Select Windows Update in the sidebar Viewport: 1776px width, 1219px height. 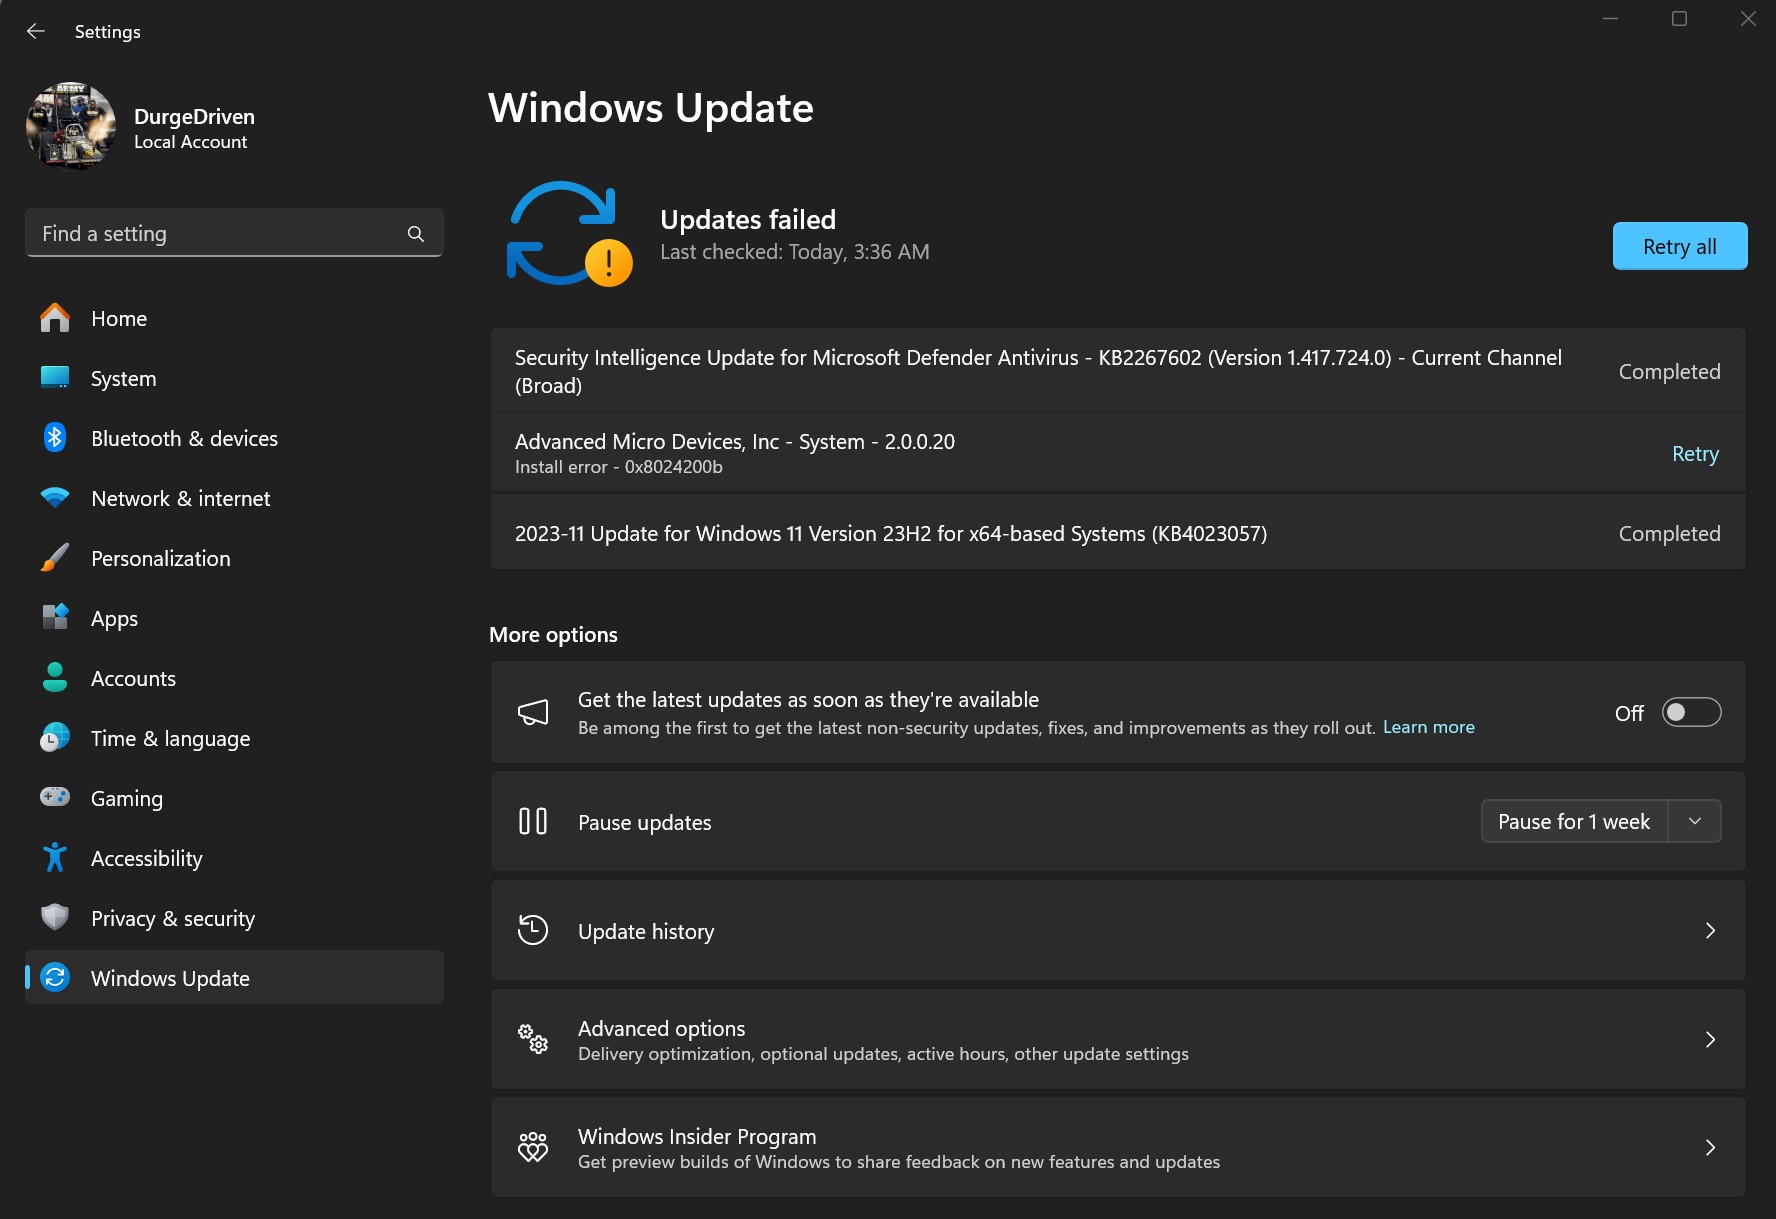[x=234, y=977]
